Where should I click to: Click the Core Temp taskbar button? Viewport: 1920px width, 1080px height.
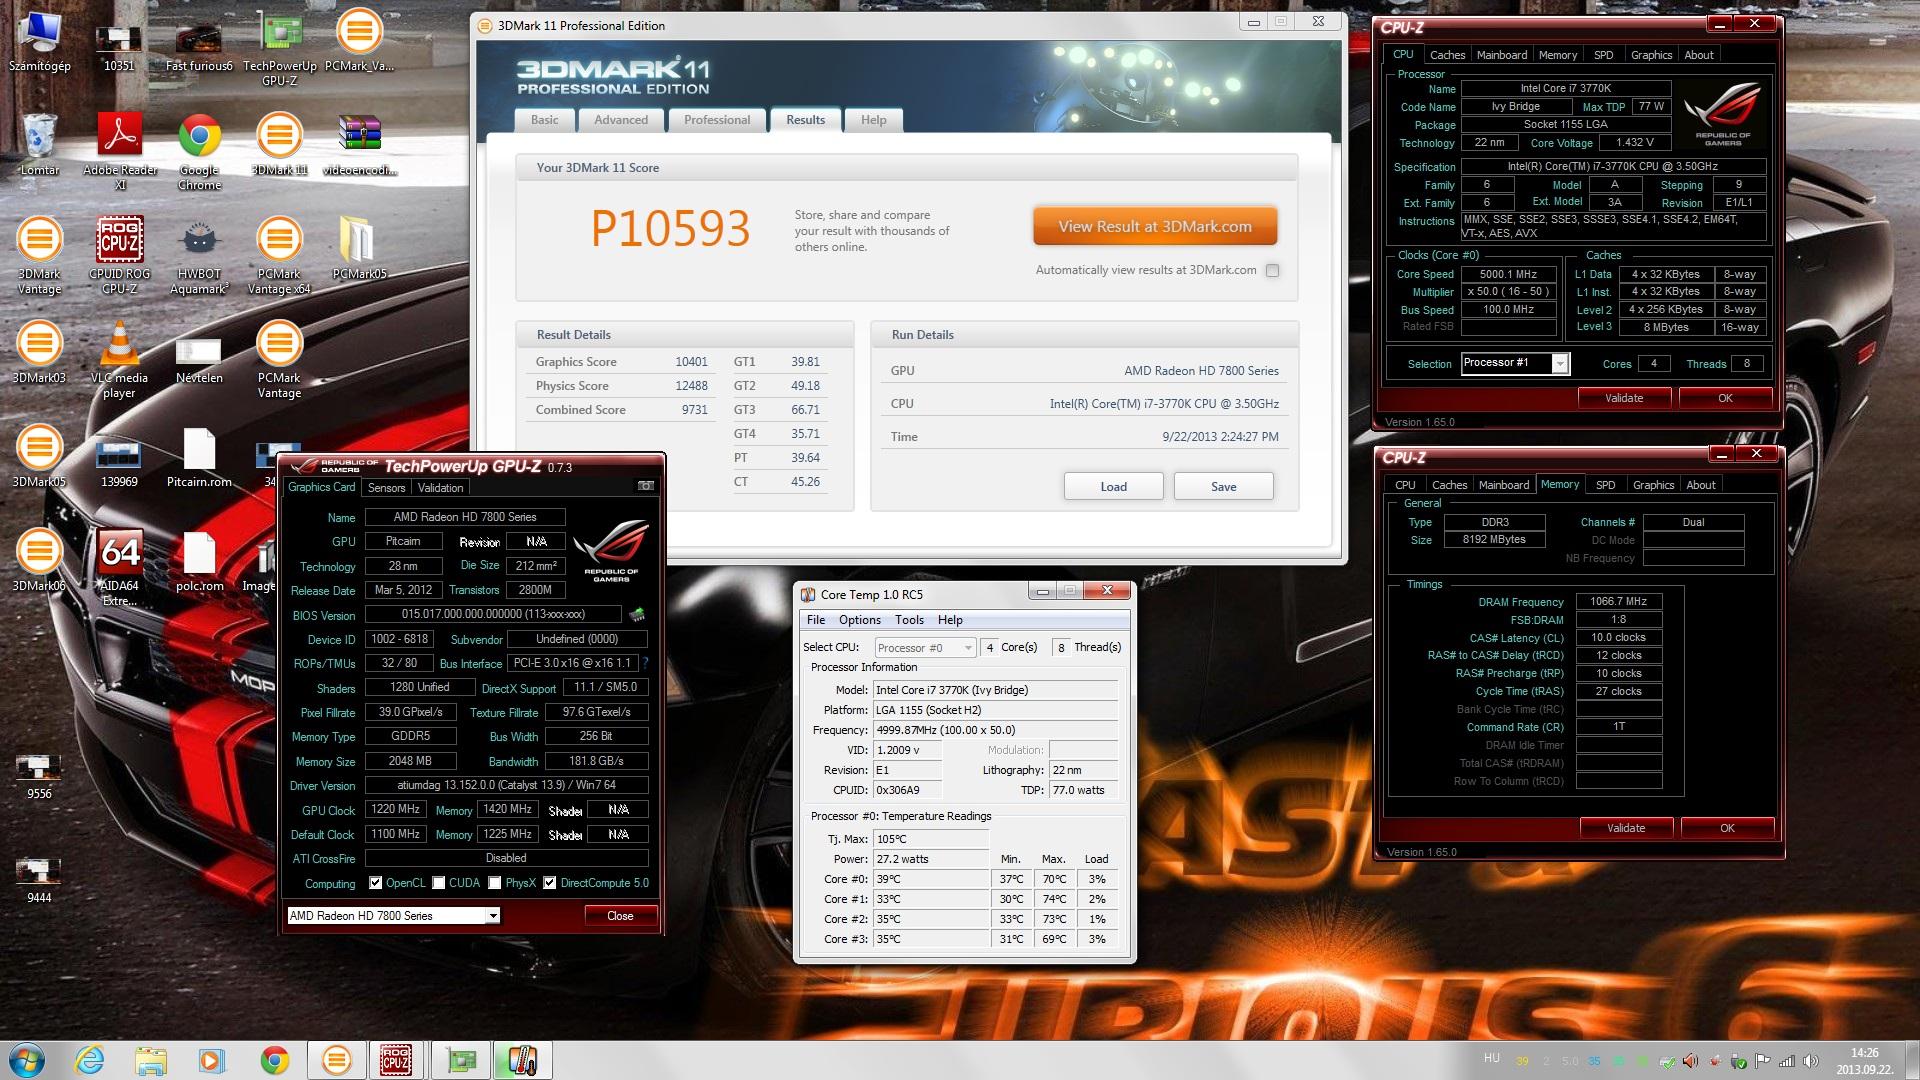pos(523,1060)
